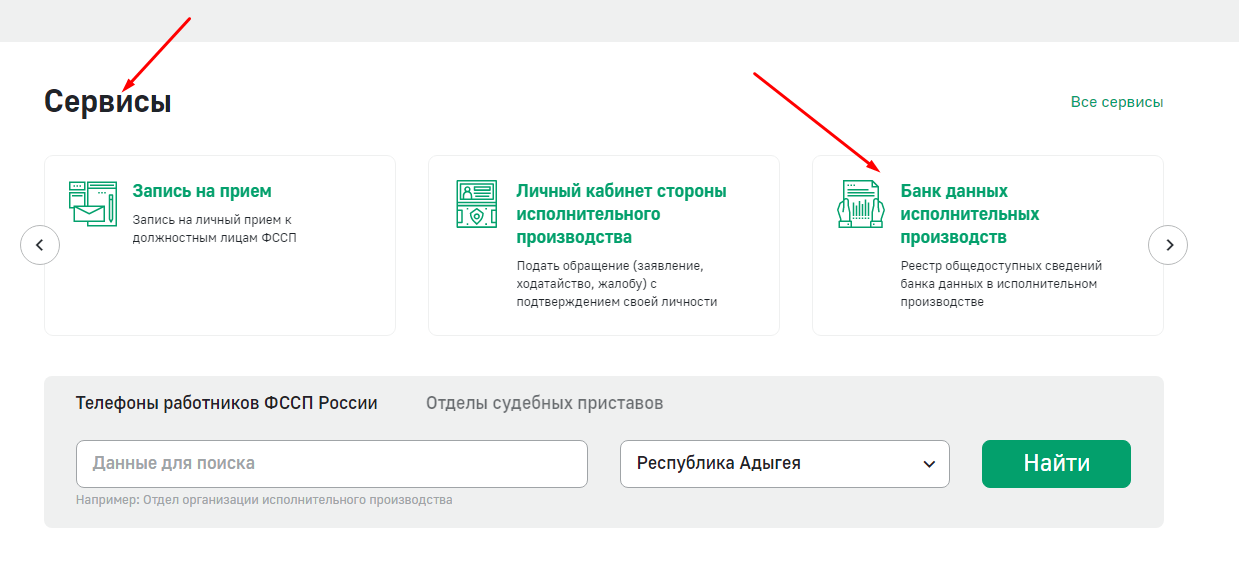Image resolution: width=1239 pixels, height=564 pixels.
Task: Open Банк данных исполнительных производств
Action: (x=970, y=214)
